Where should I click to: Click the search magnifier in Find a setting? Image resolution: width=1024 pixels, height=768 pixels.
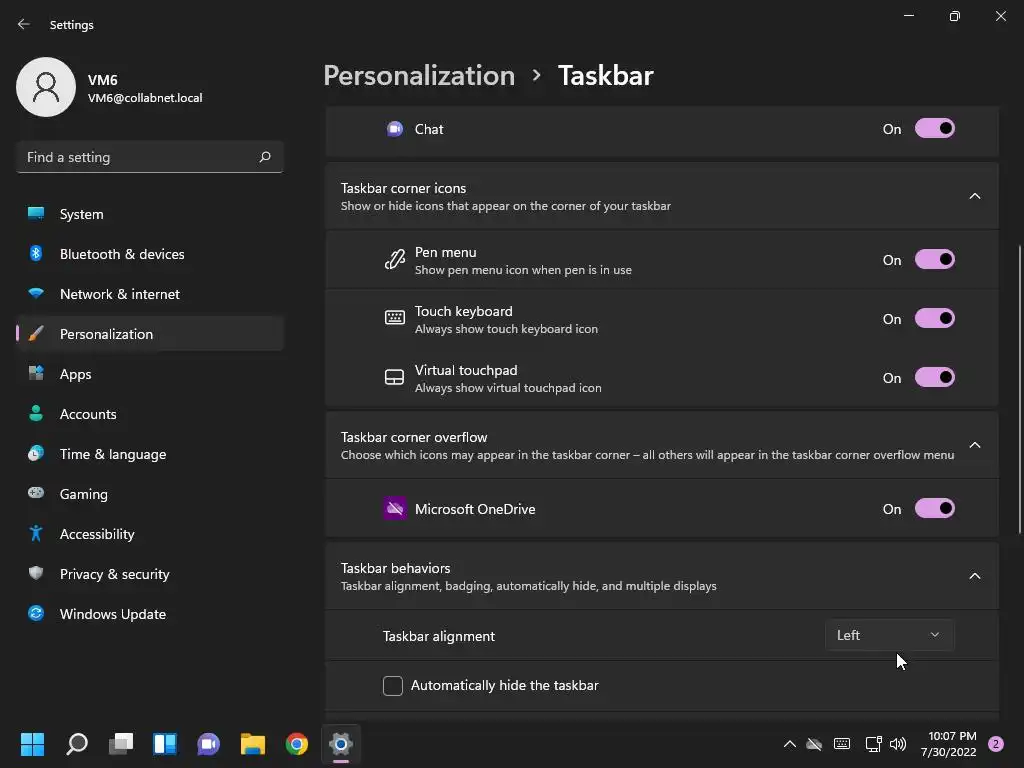(x=264, y=157)
